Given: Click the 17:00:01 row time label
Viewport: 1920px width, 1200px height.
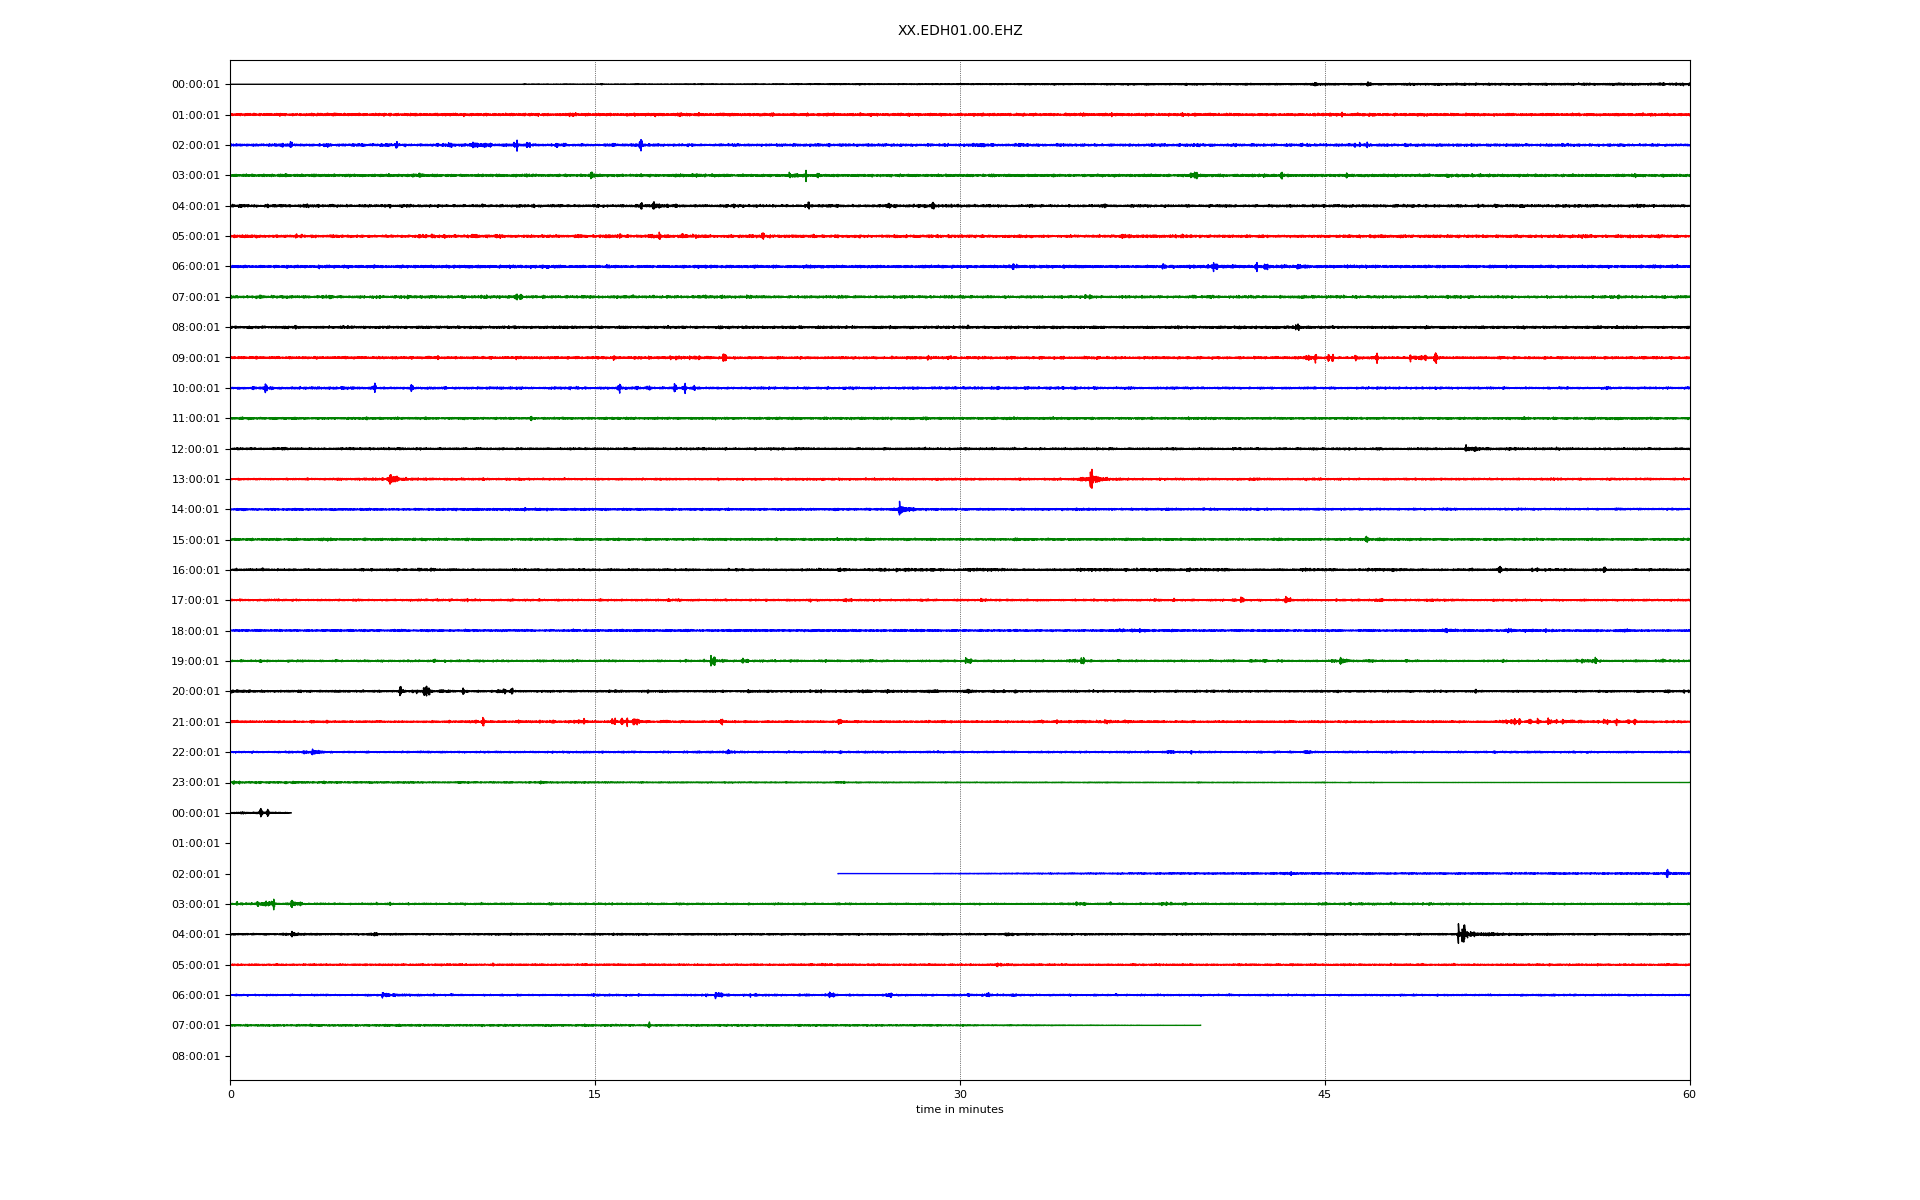Looking at the screenshot, I should point(195,600).
